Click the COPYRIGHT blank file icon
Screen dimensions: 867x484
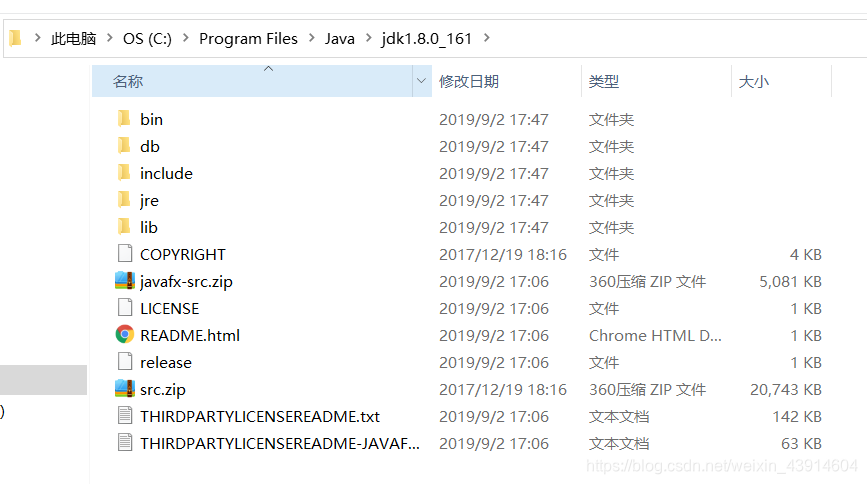(125, 253)
